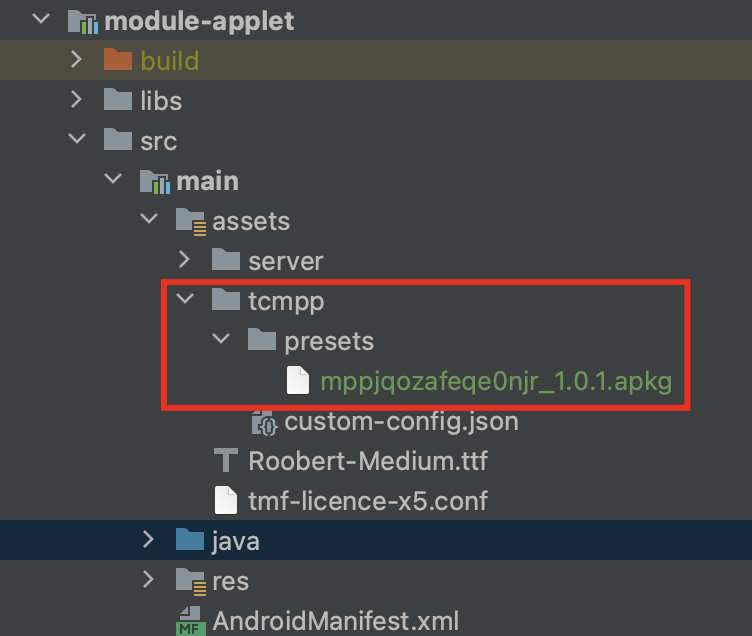Viewport: 752px width, 636px height.
Task: Click the res resource folder icon
Action: tap(190, 581)
